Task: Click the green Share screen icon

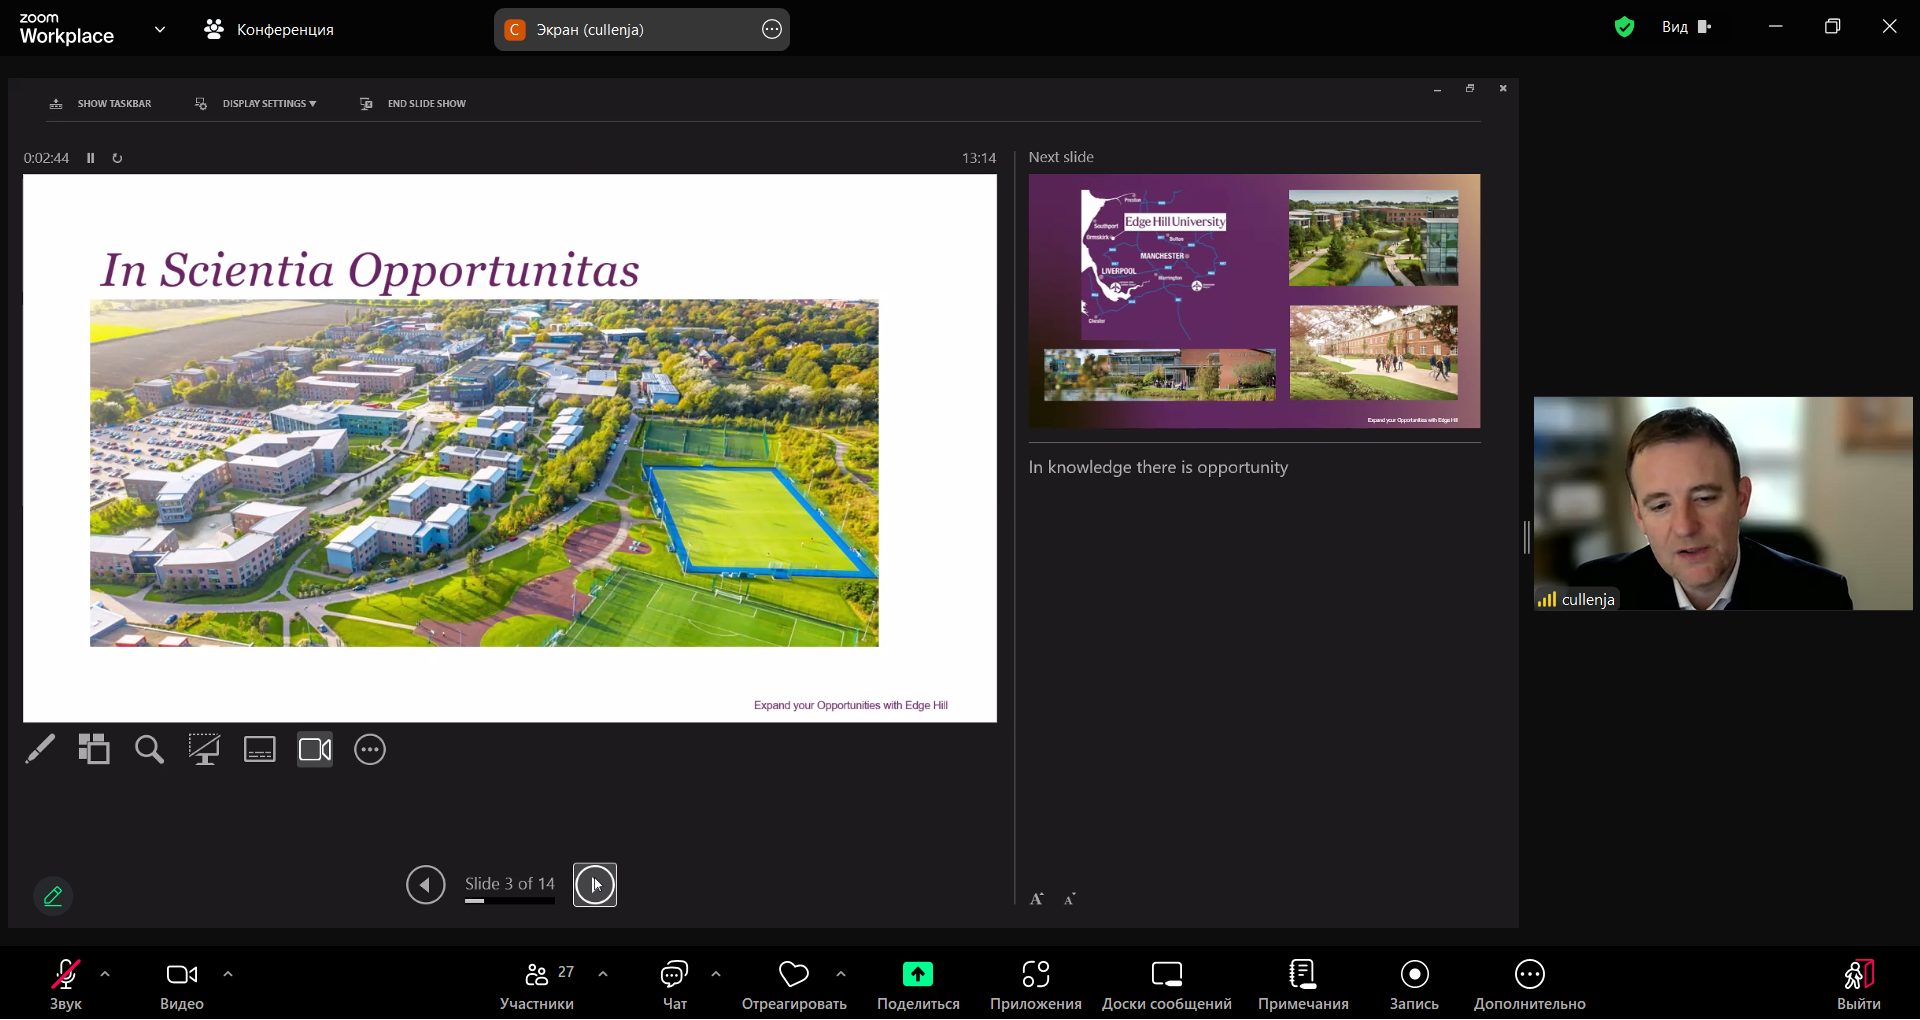Action: point(917,975)
